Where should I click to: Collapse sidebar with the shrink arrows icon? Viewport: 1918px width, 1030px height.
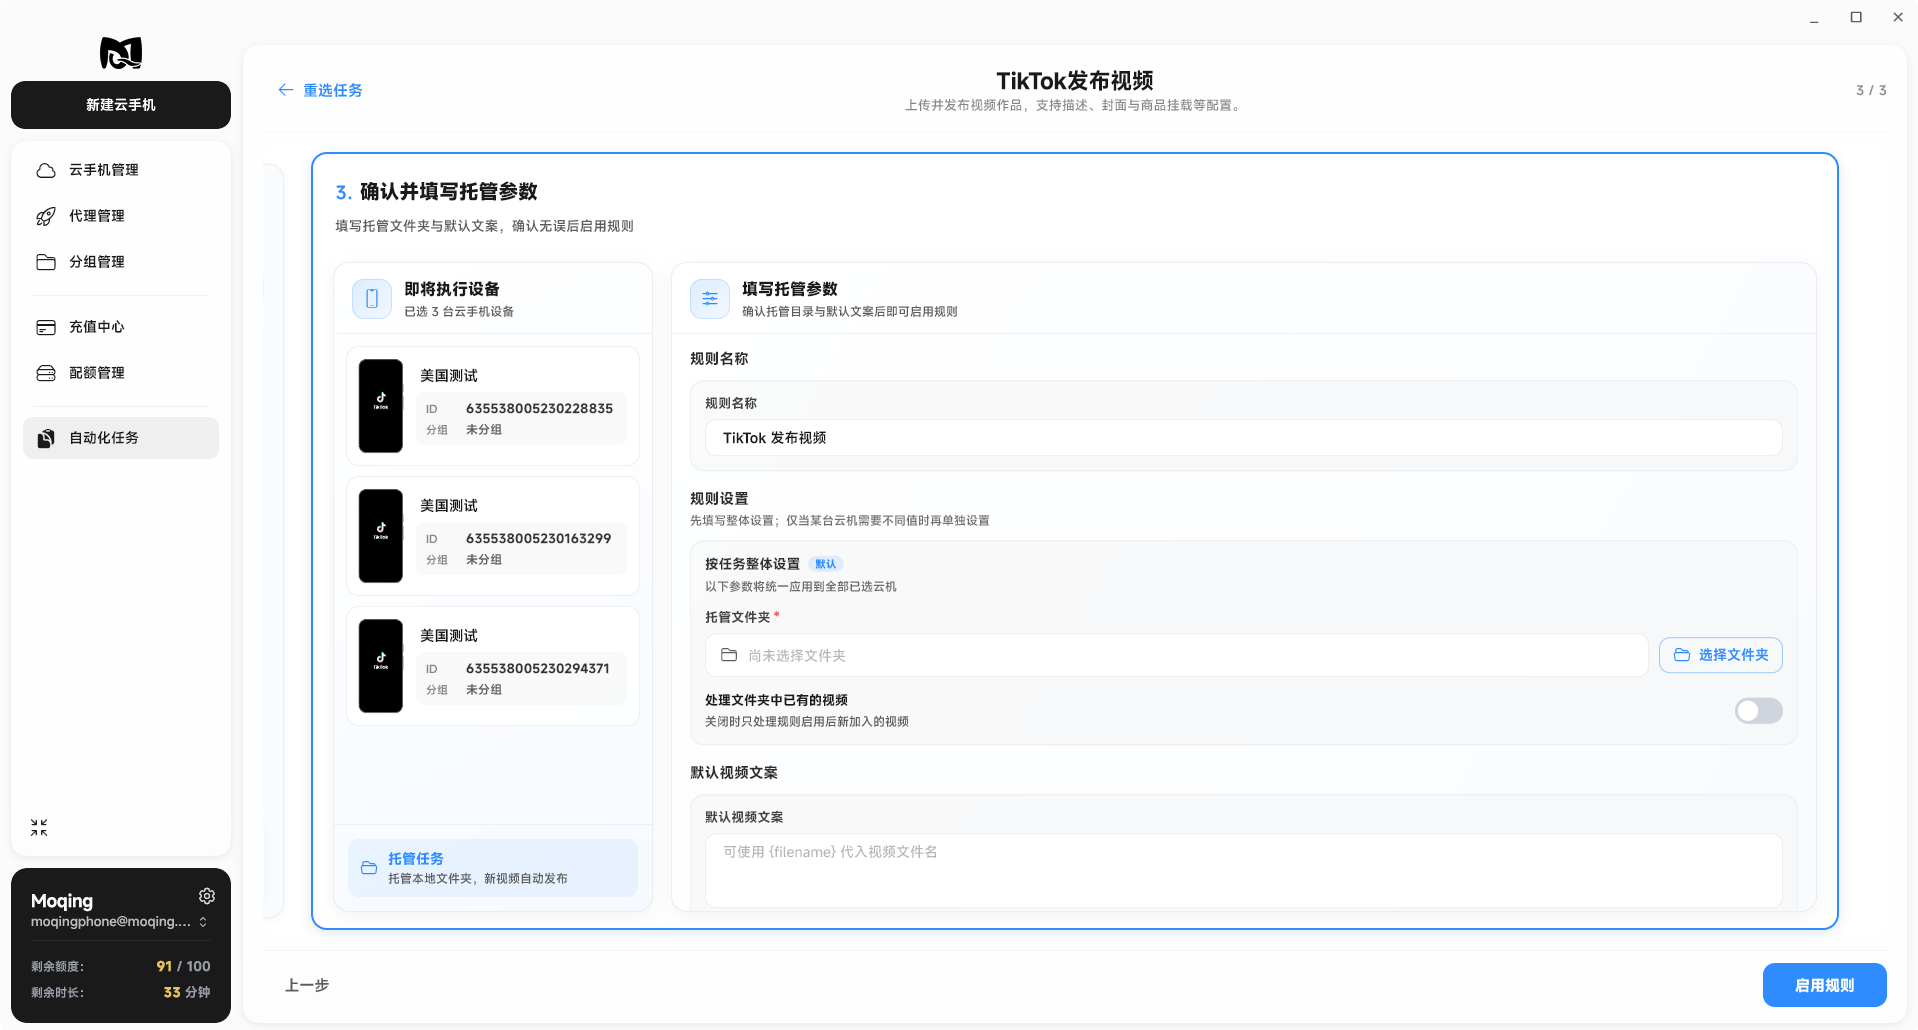39,828
